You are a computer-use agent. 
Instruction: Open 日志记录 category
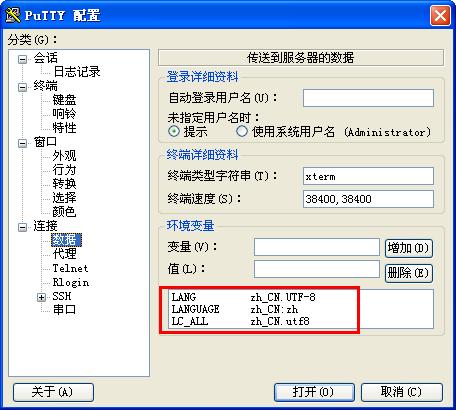coord(77,72)
